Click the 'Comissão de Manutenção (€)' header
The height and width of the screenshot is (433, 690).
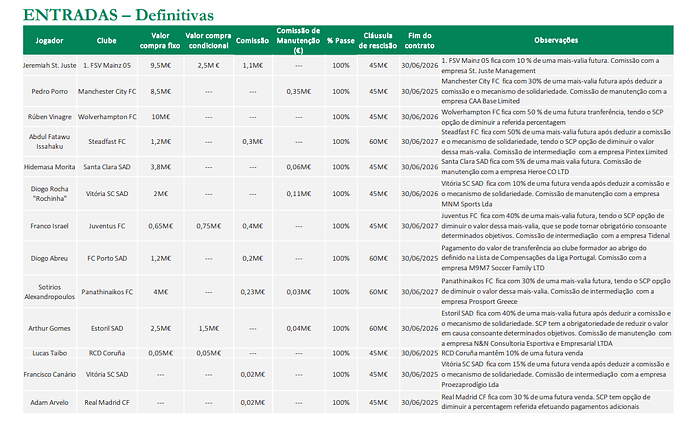coord(298,40)
